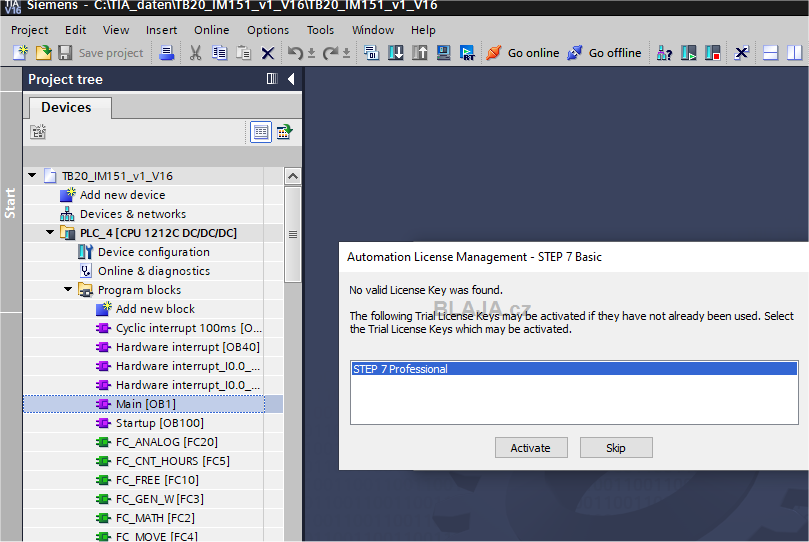Click project tree scroll up arrow

click(x=293, y=176)
